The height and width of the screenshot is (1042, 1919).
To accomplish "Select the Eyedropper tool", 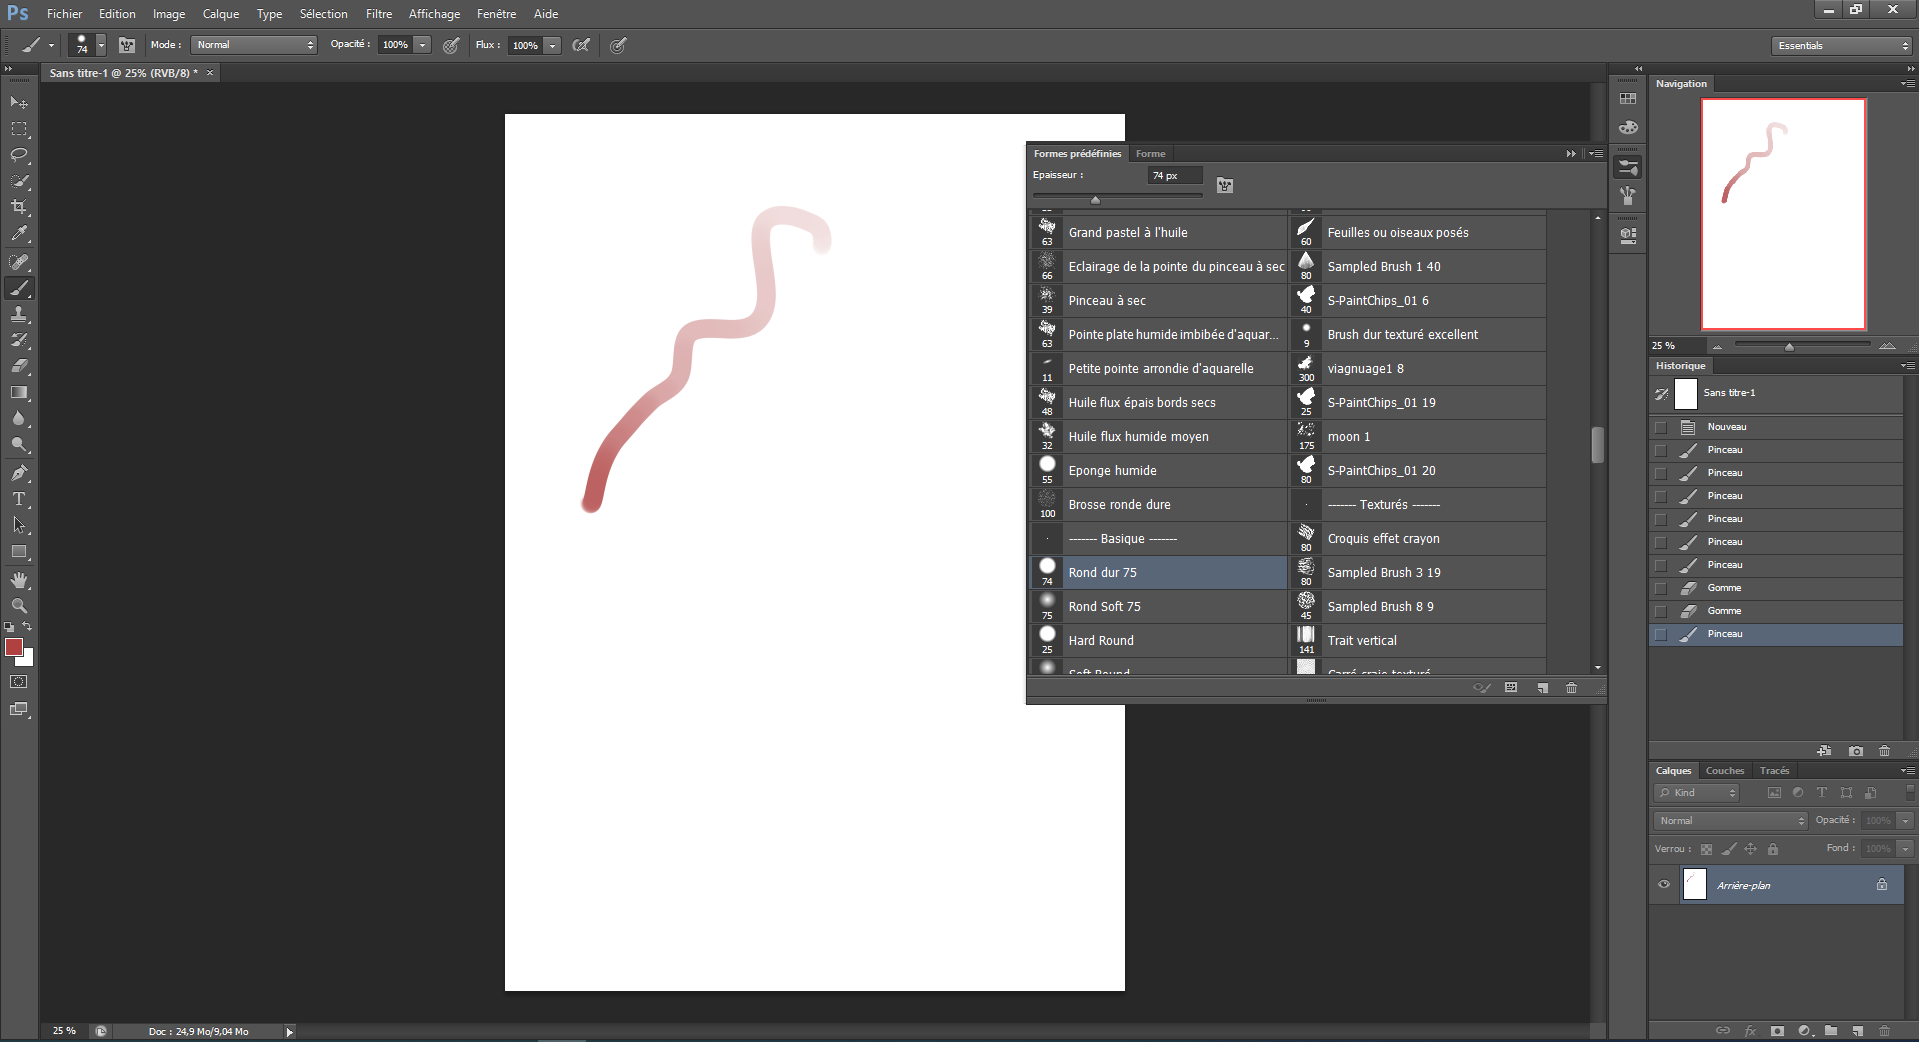I will click(x=19, y=234).
